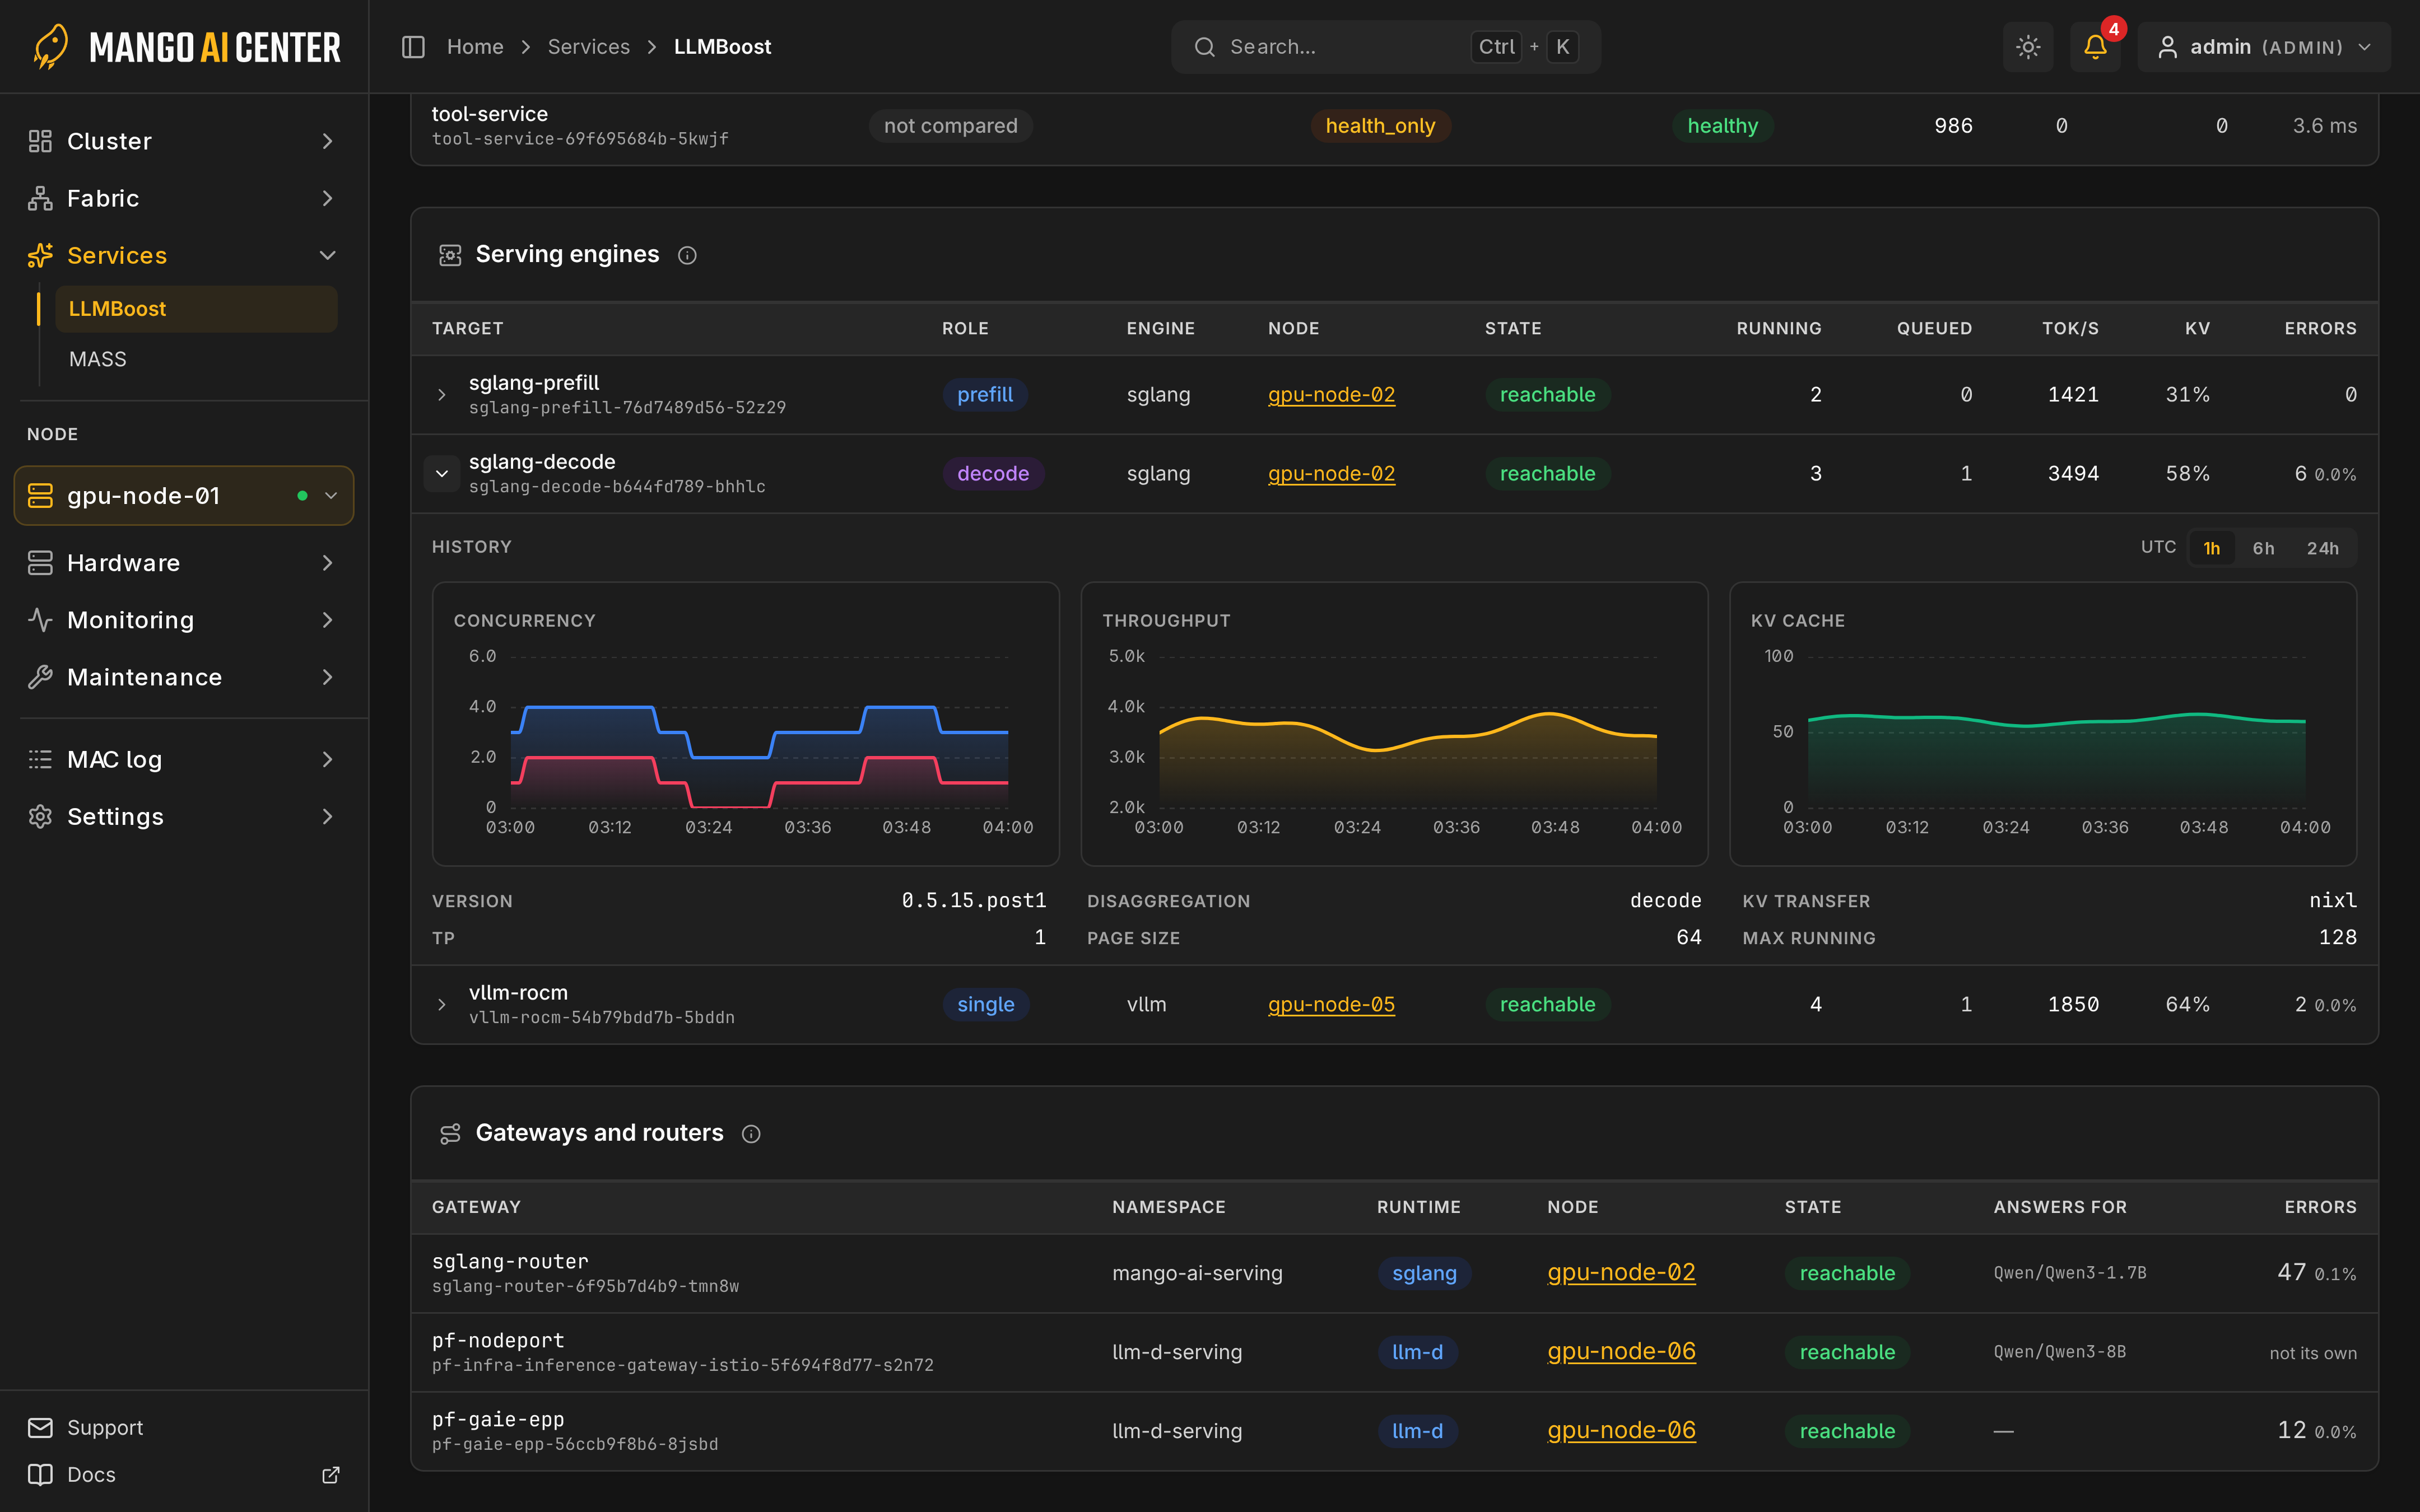The height and width of the screenshot is (1512, 2420).
Task: Go to Services breadcrumb
Action: (x=588, y=47)
